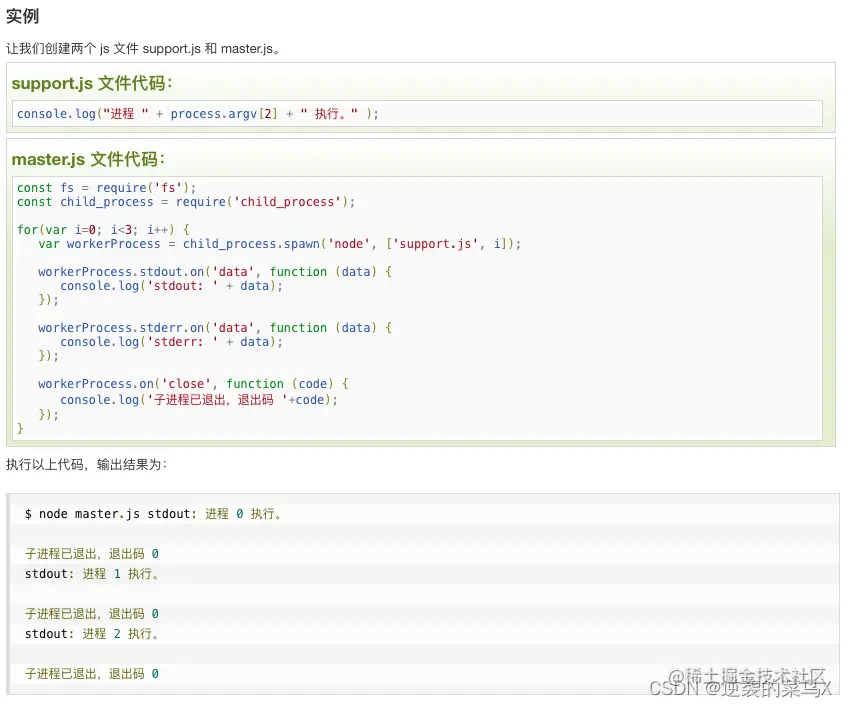This screenshot has width=847, height=707.
Task: Click the line "const fs = require('fs');"
Action: tap(106, 187)
